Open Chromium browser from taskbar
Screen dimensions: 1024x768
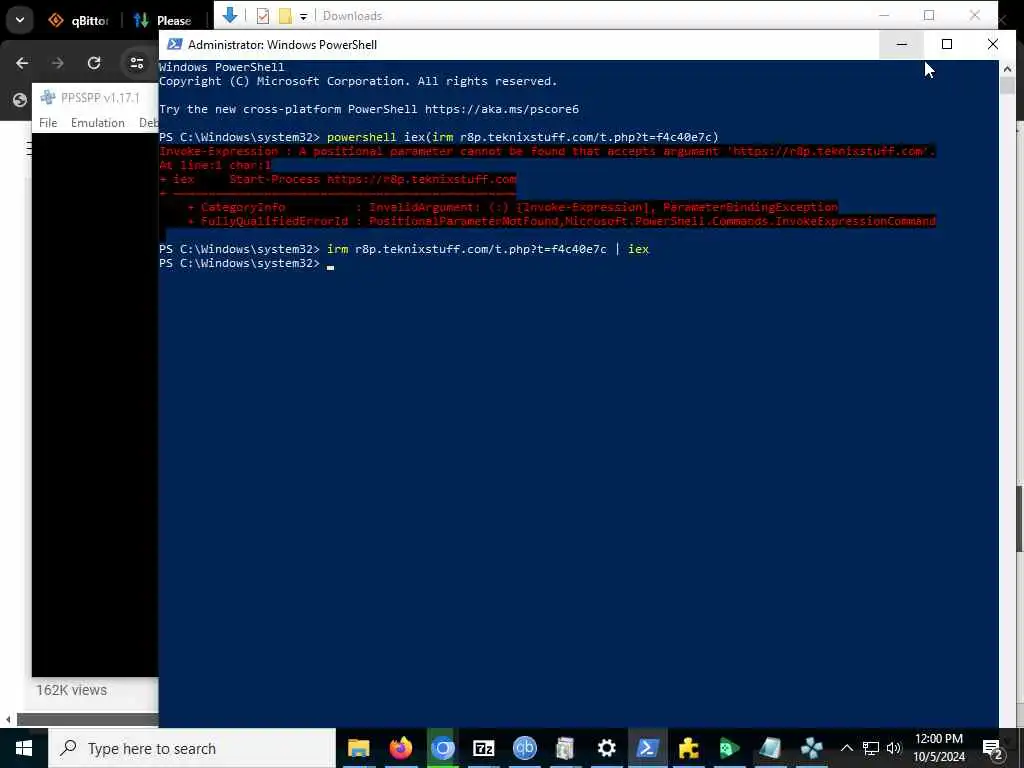(x=442, y=748)
